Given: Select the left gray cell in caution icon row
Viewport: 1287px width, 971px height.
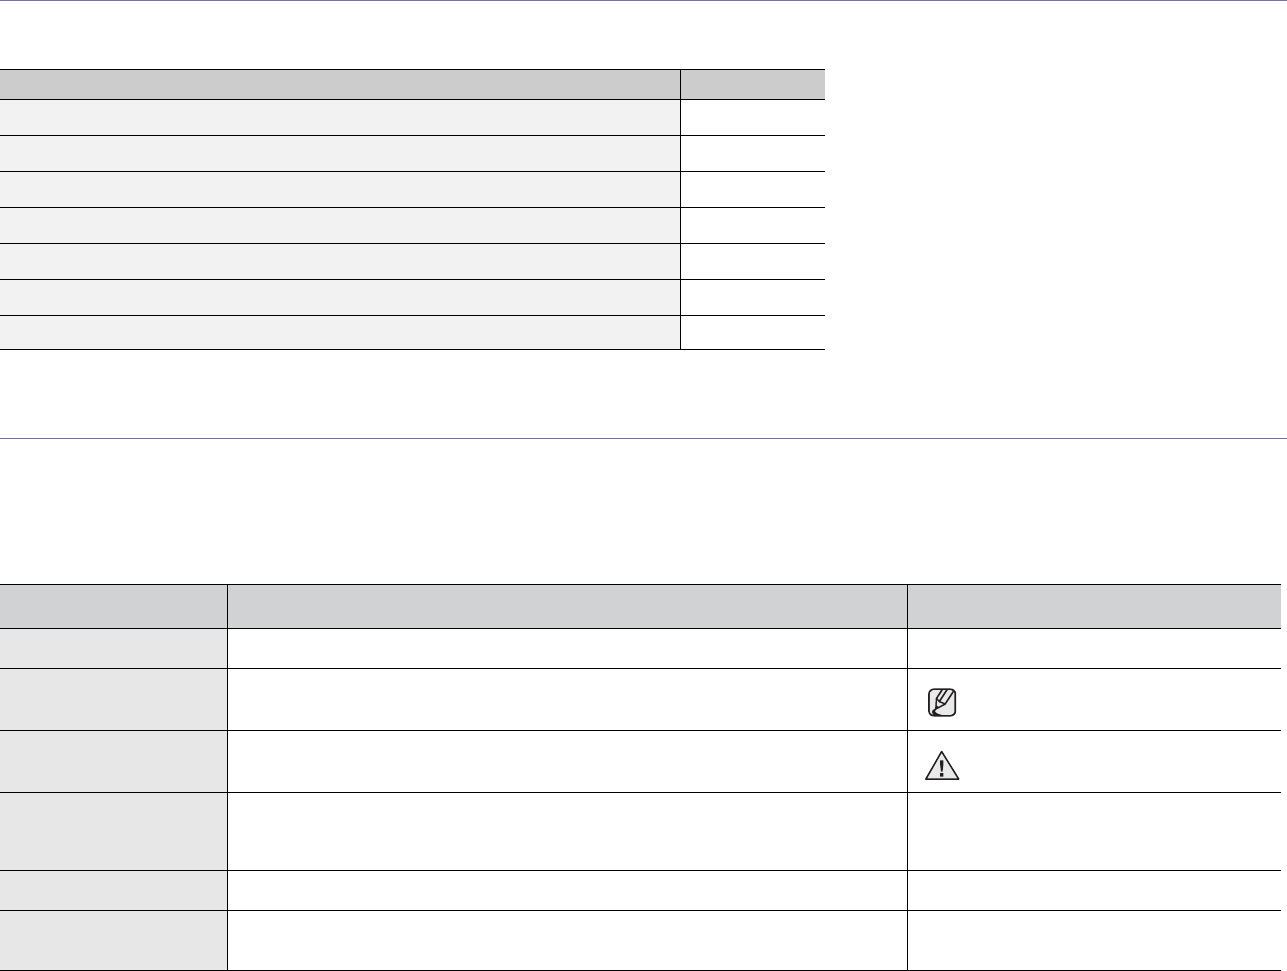Looking at the screenshot, I should tap(113, 762).
